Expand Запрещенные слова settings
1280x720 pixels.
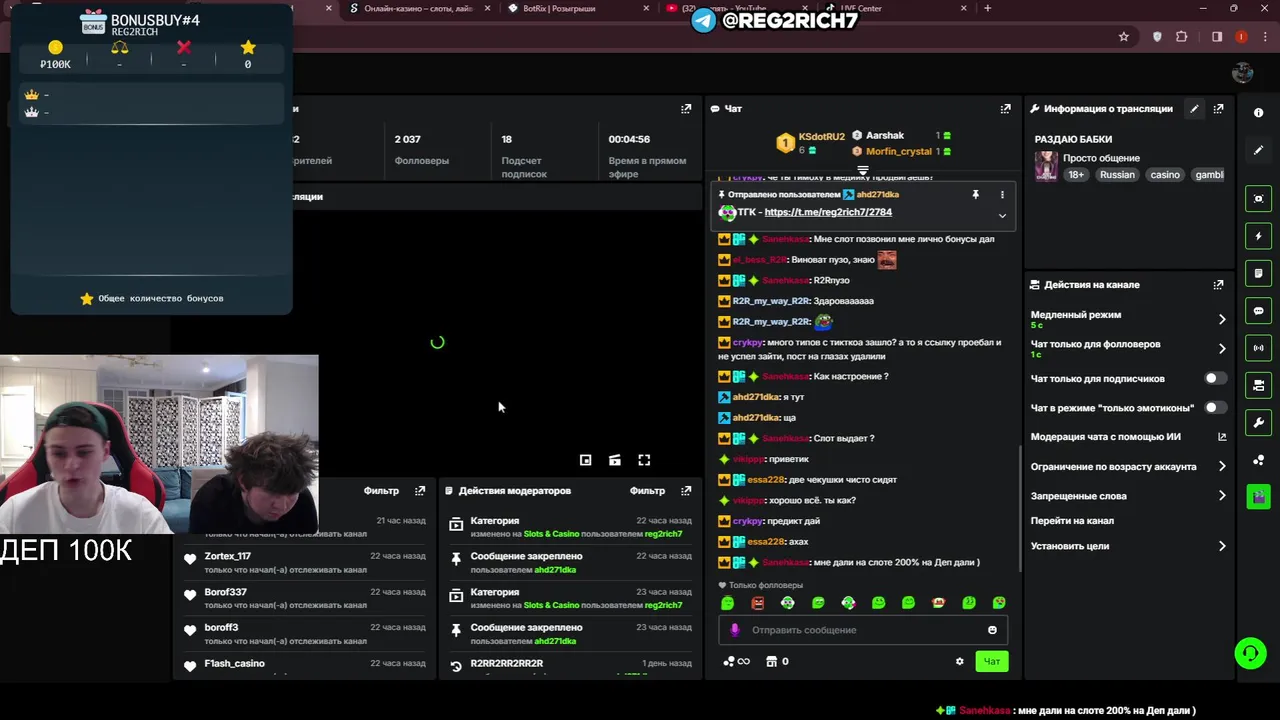pyautogui.click(x=1222, y=496)
